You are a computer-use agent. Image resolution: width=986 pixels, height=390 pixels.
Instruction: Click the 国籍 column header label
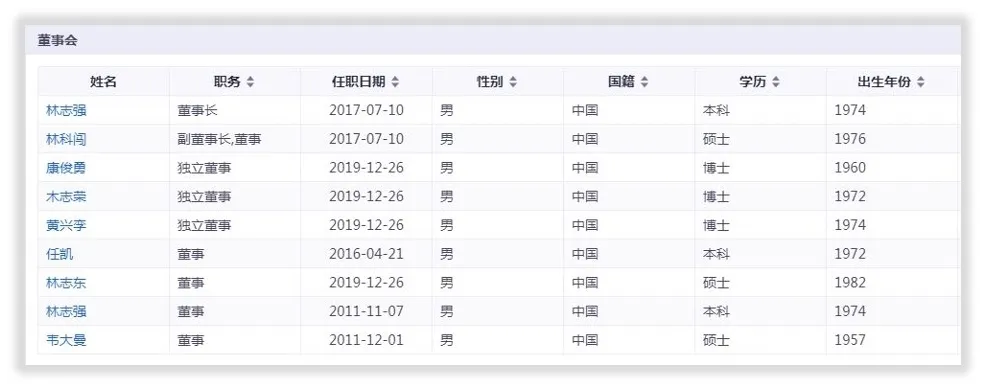pos(621,82)
